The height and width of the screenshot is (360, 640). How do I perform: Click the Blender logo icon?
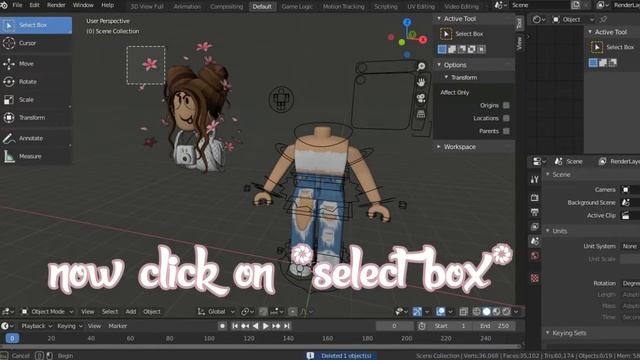(x=4, y=5)
